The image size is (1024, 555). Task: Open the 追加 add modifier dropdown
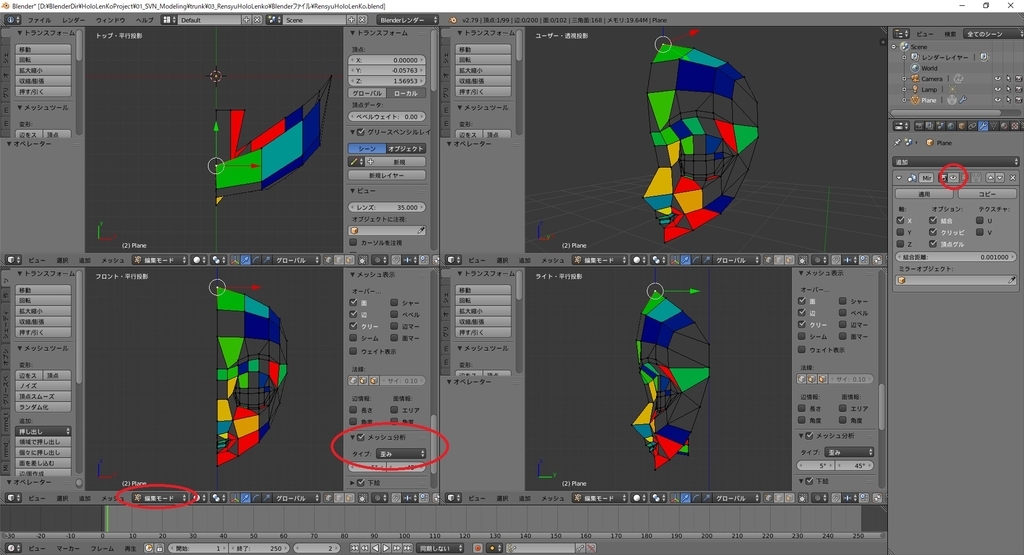coord(955,161)
